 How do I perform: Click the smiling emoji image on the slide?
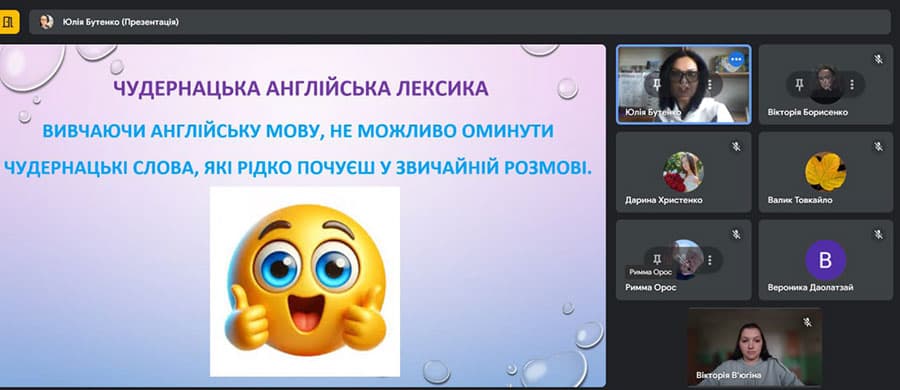coord(305,281)
